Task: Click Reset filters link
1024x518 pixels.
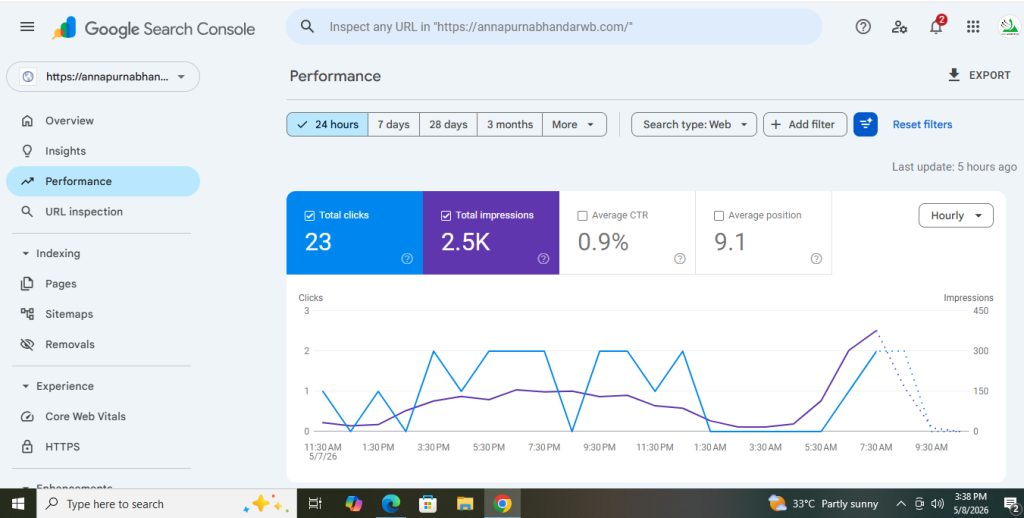Action: [x=922, y=124]
